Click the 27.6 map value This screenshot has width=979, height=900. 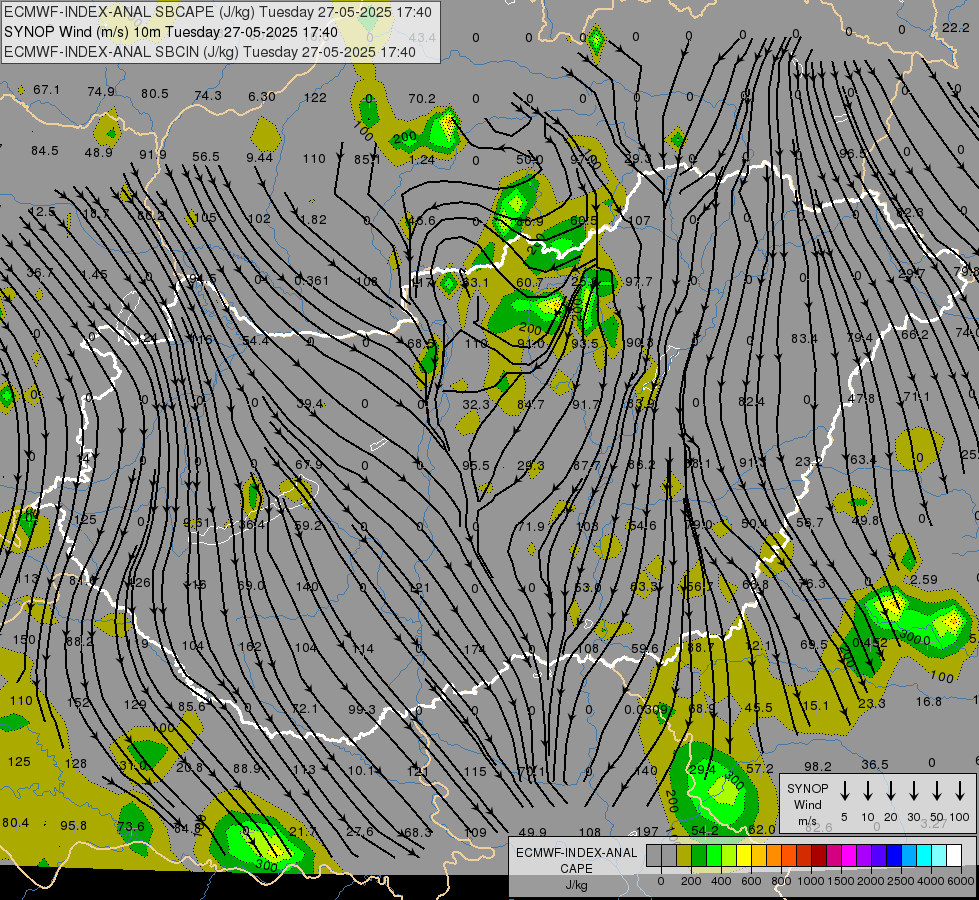tap(360, 831)
